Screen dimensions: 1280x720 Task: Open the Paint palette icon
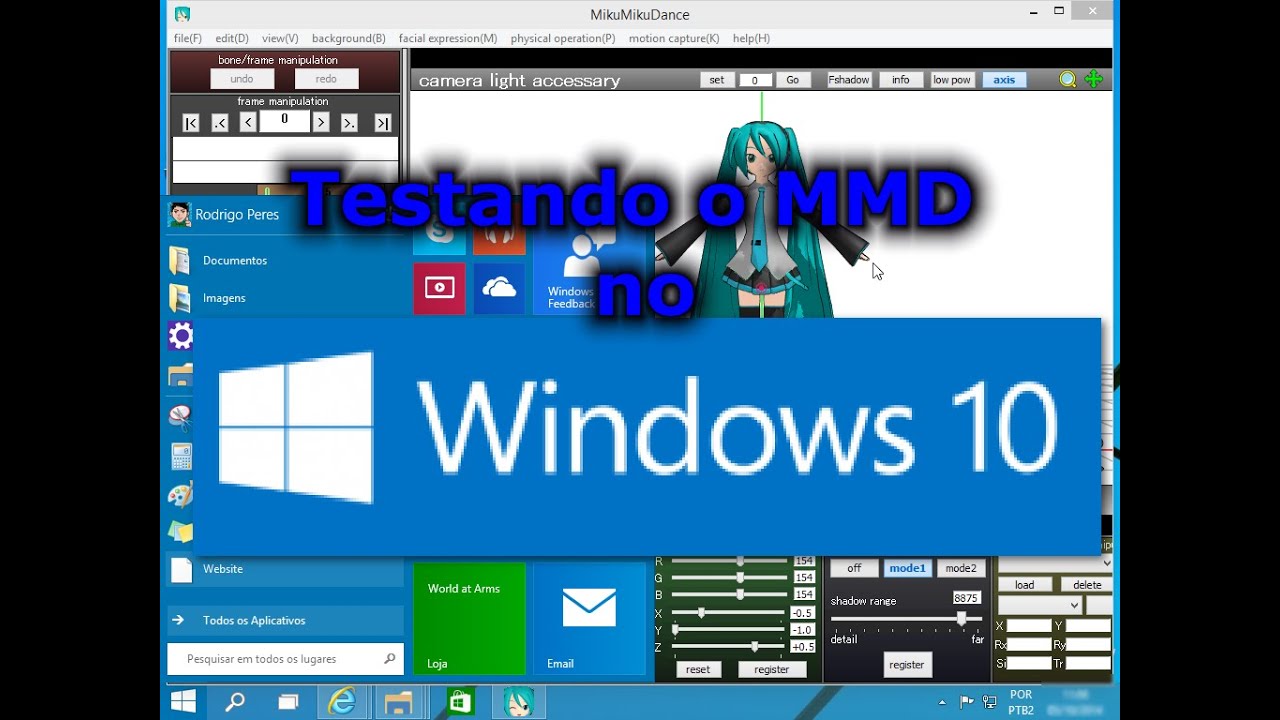180,495
